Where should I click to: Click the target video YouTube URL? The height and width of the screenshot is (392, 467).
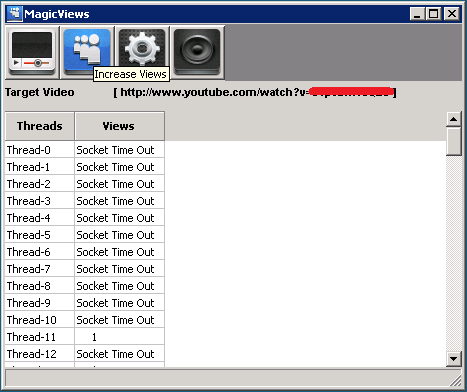(x=255, y=92)
